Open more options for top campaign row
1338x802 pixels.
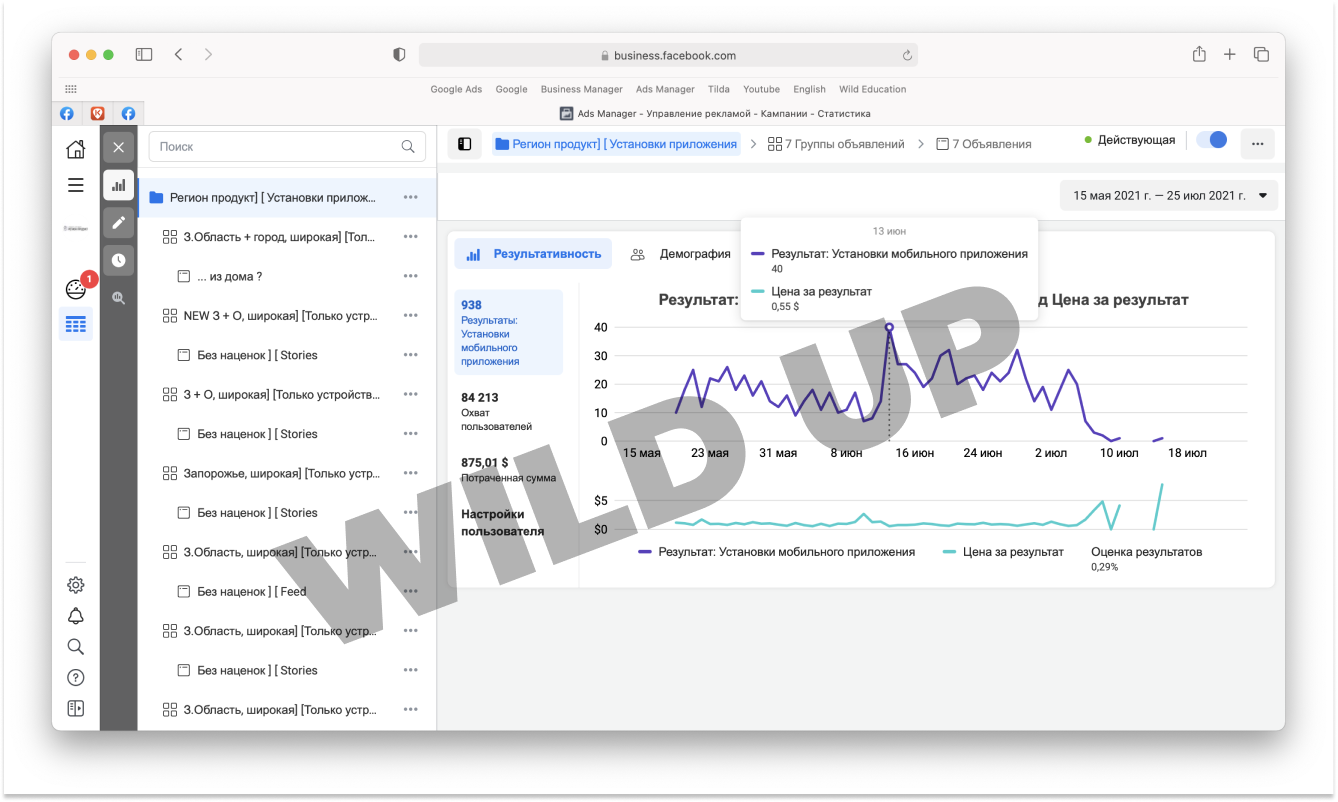pos(411,198)
